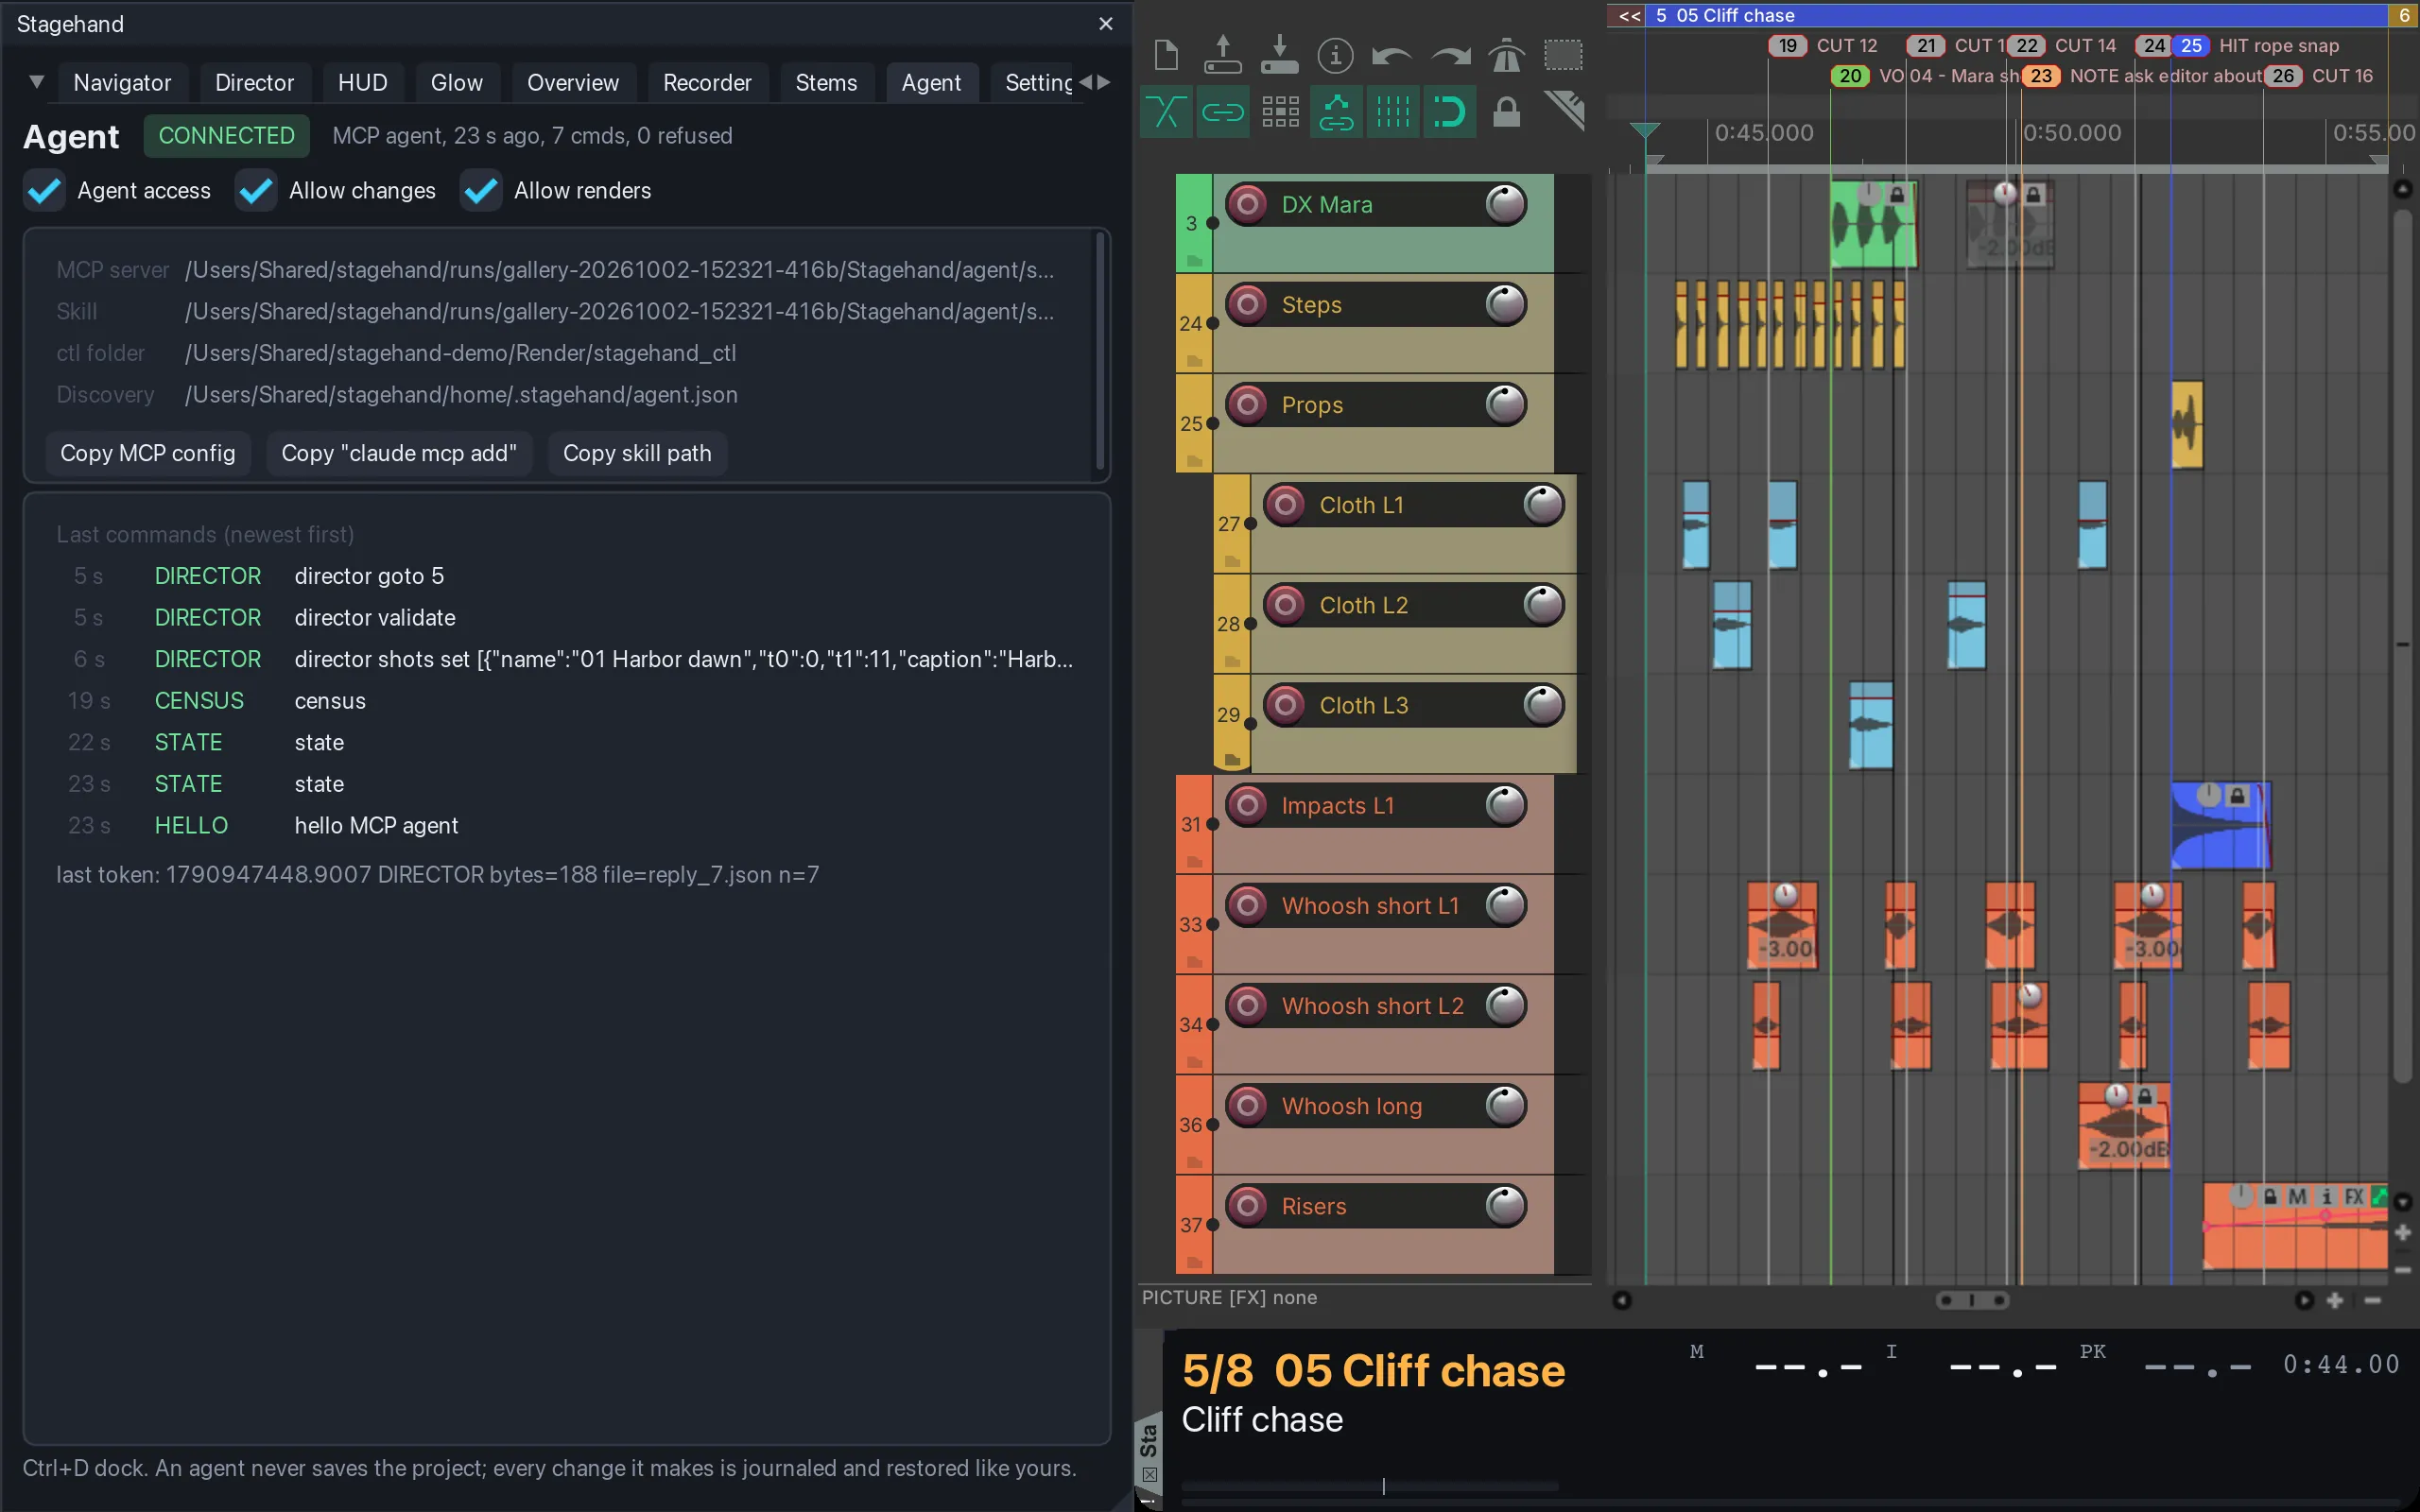This screenshot has width=2420, height=1512.
Task: Toggle ripple editing grid icon
Action: click(x=1279, y=112)
